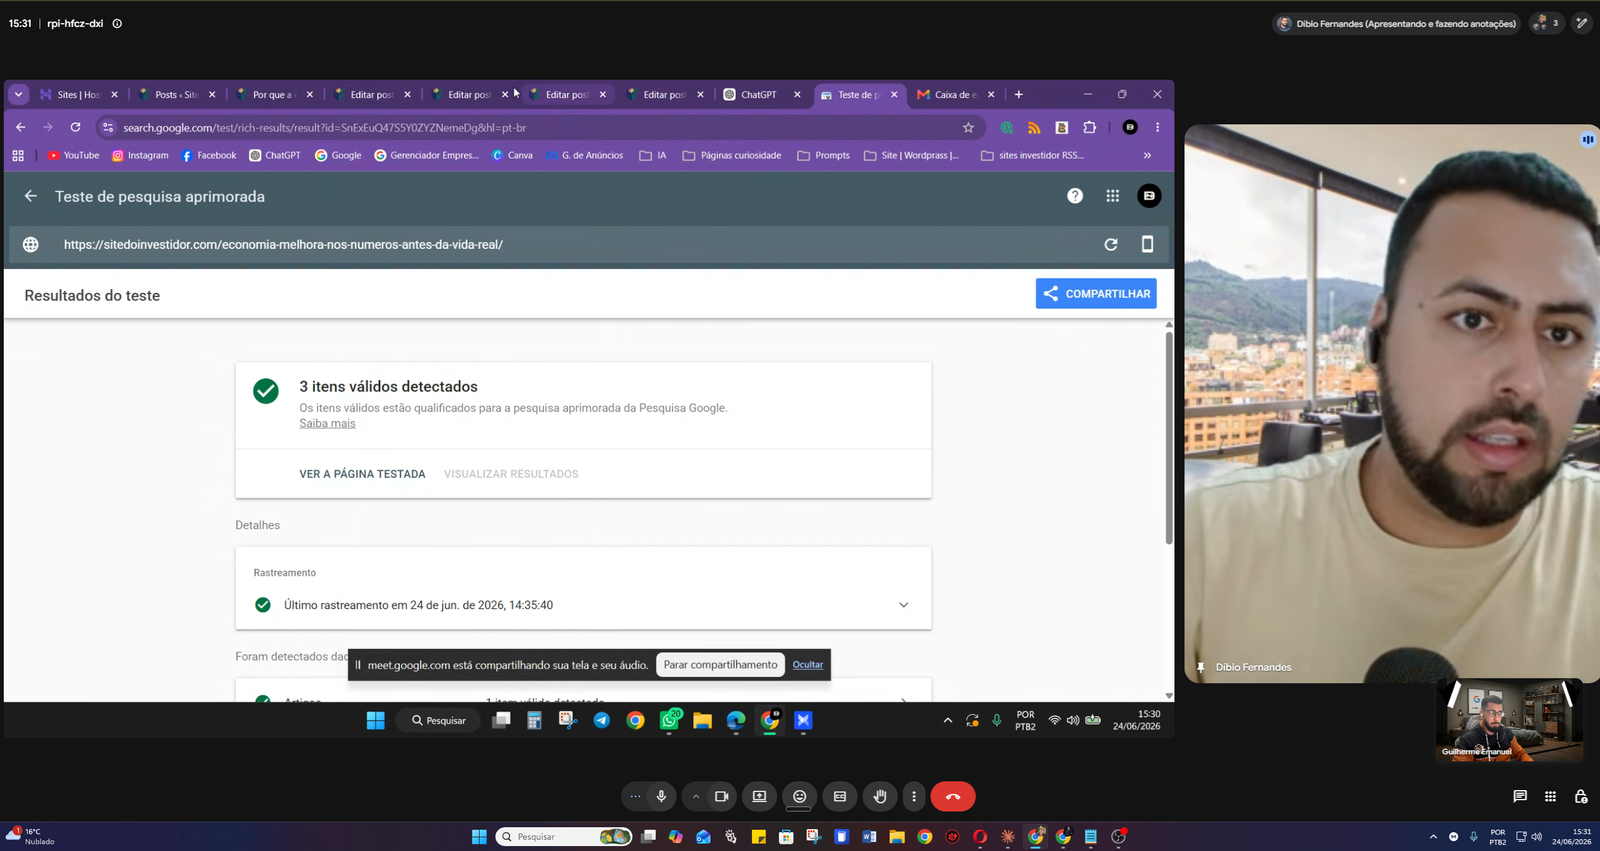Click the tested URL field
This screenshot has height=851, width=1600.
click(x=560, y=245)
